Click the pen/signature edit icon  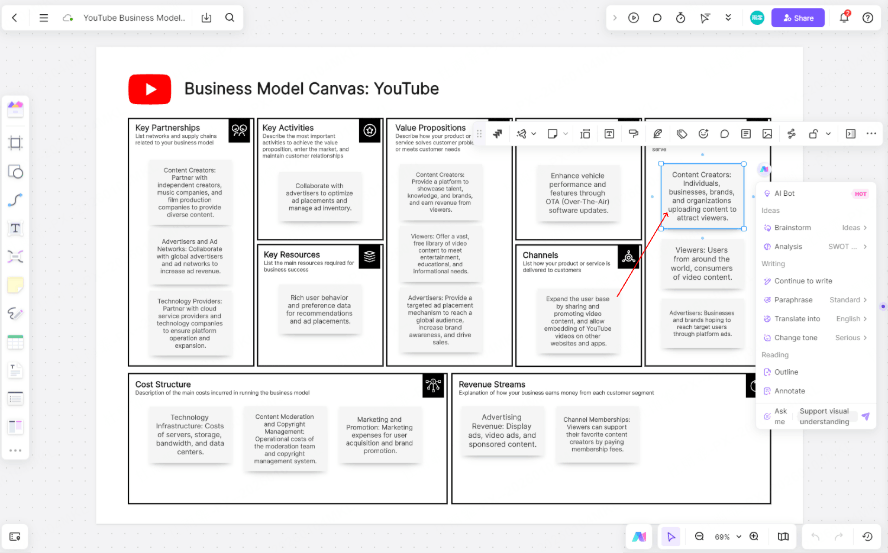coord(658,134)
